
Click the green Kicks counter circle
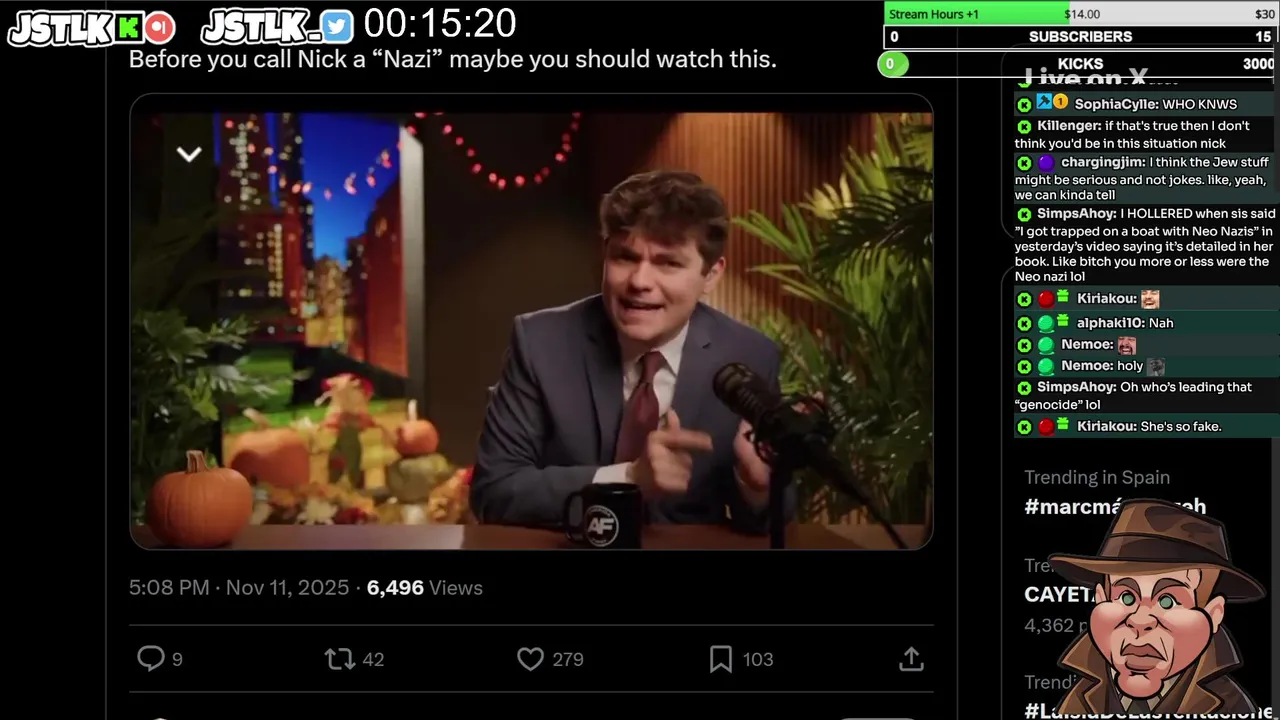[892, 64]
